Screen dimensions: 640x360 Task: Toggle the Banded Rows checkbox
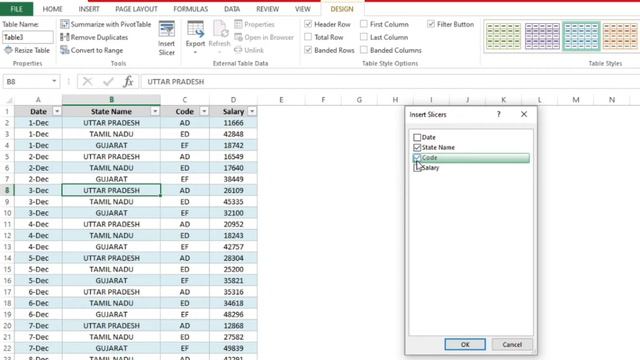pyautogui.click(x=308, y=50)
